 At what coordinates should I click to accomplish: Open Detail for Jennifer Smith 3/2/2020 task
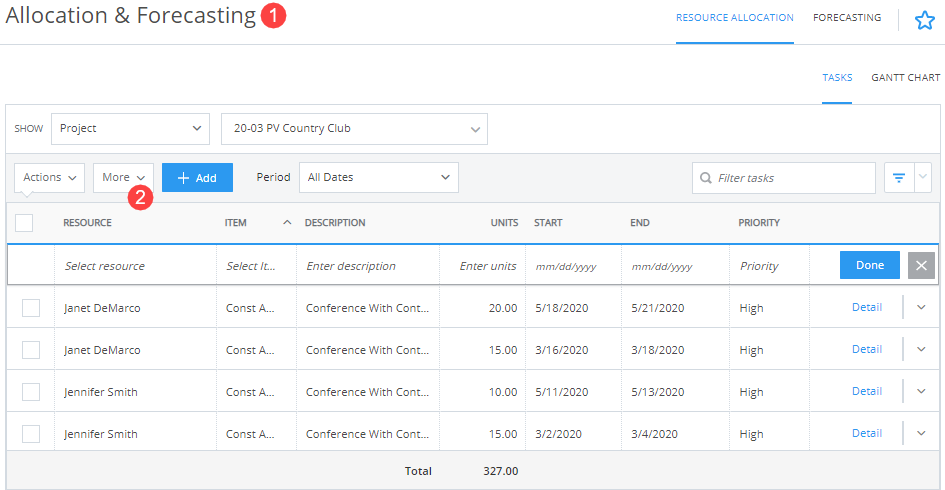[x=867, y=433]
